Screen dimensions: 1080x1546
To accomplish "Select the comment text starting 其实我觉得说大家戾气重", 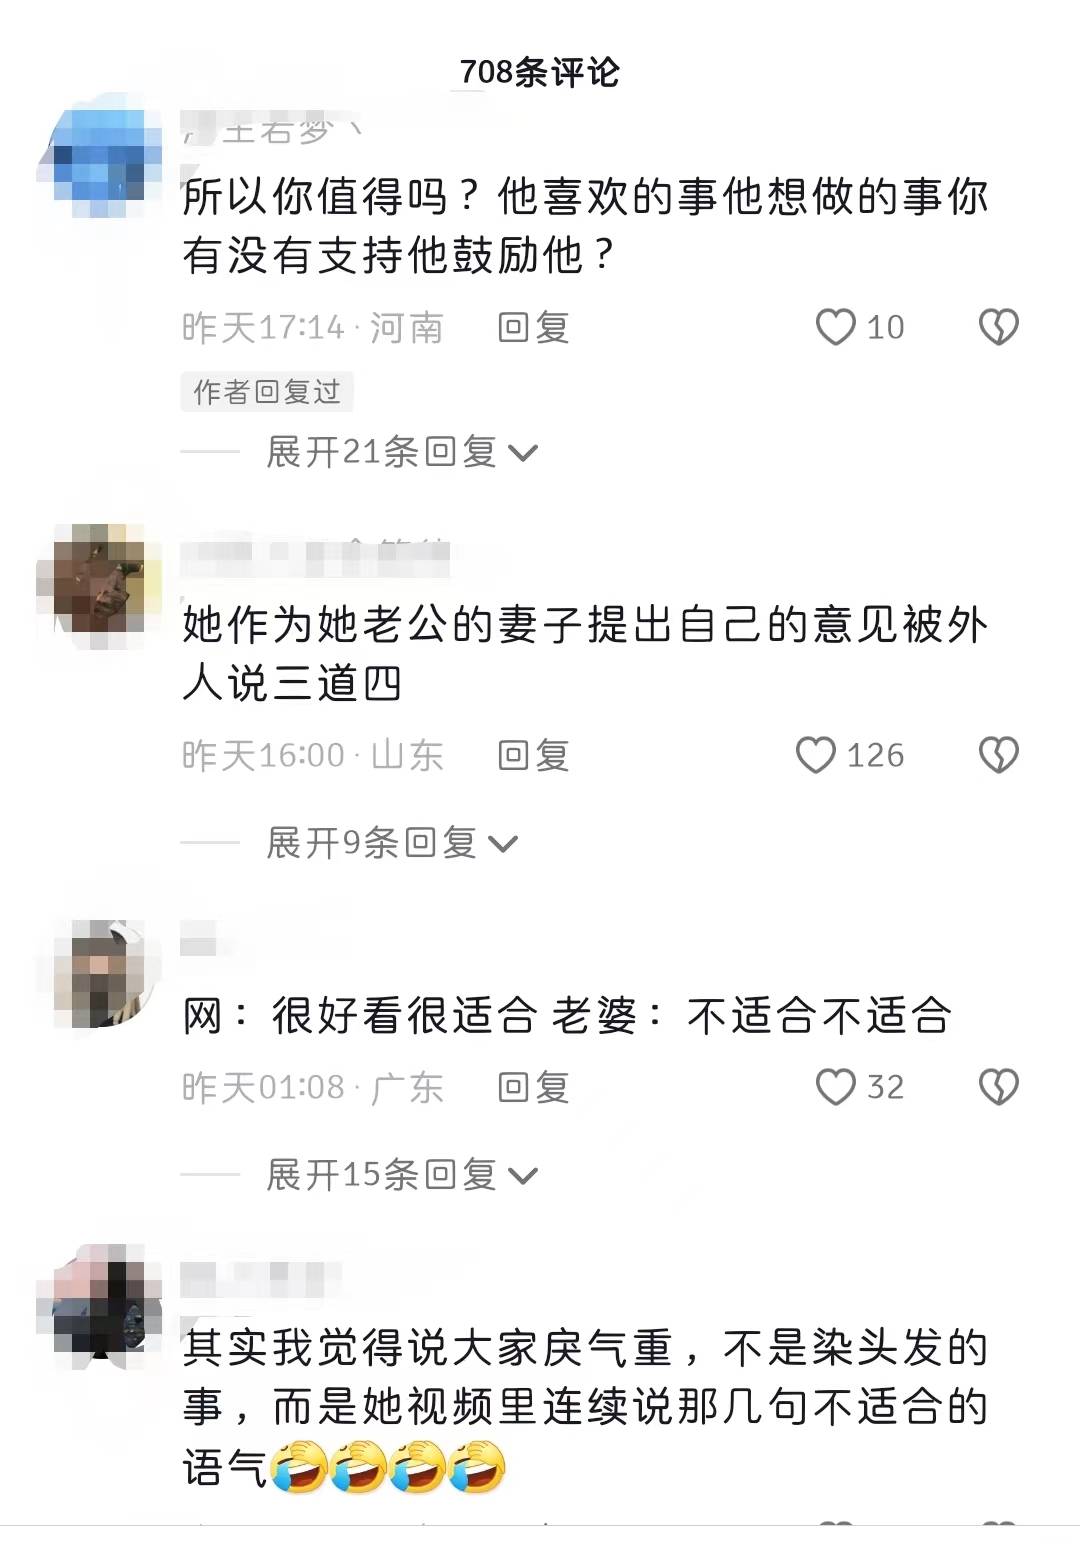I will pyautogui.click(x=585, y=1408).
